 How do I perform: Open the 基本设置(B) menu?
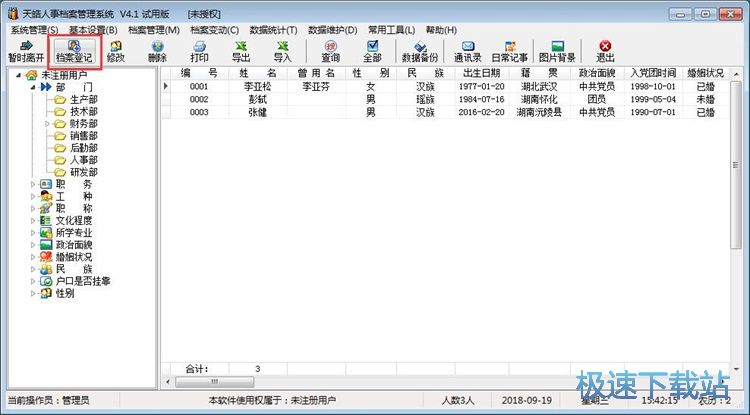tap(93, 30)
